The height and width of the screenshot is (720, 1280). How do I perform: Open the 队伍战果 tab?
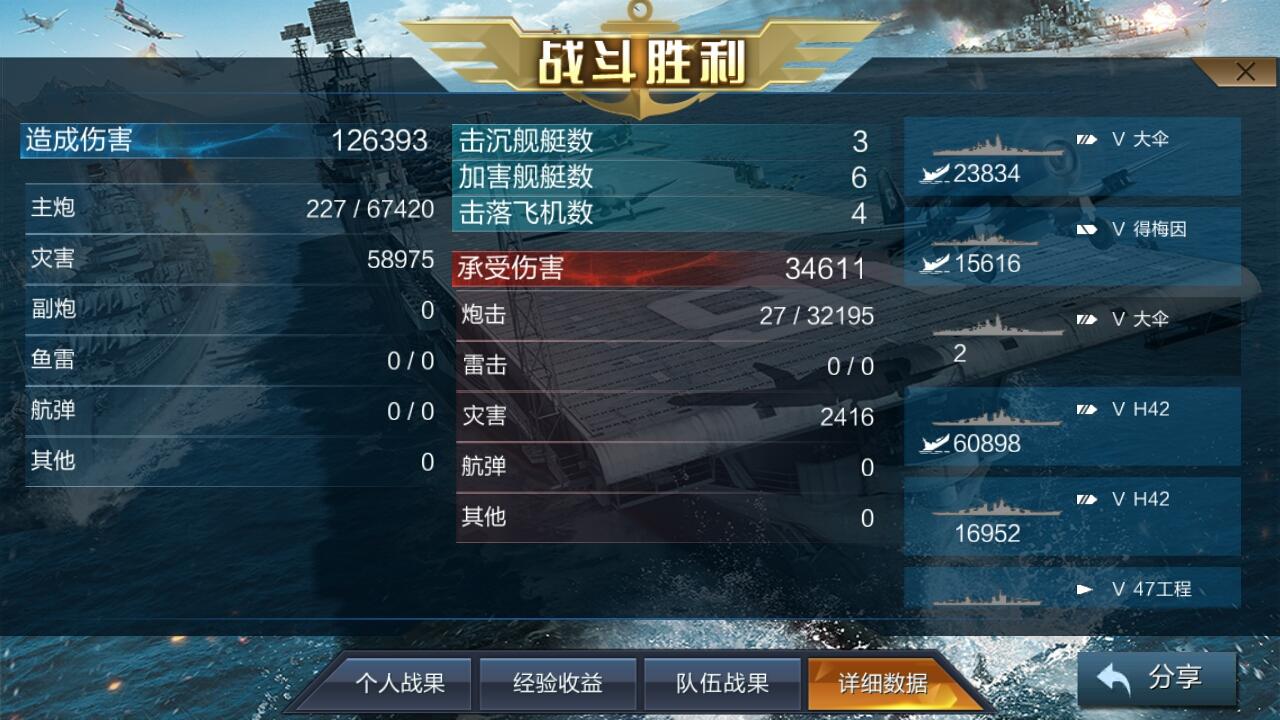tap(722, 684)
